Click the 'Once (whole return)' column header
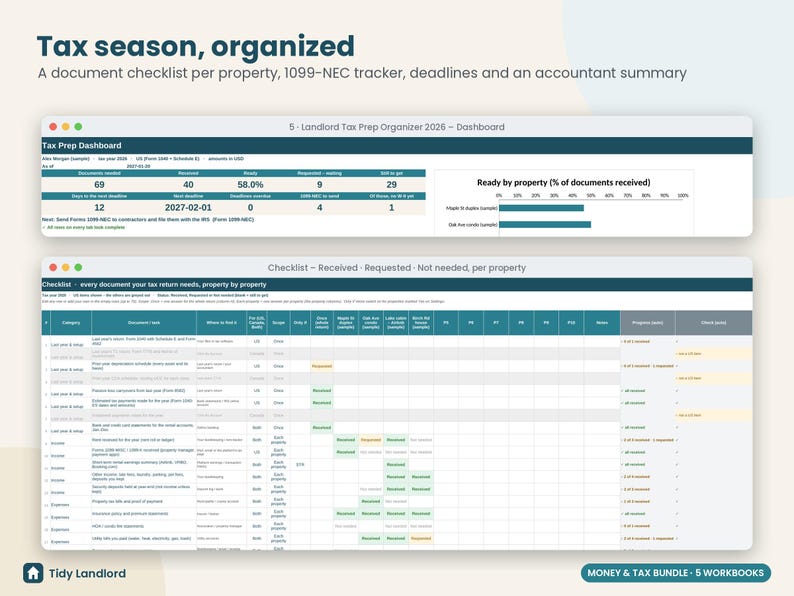 point(322,323)
